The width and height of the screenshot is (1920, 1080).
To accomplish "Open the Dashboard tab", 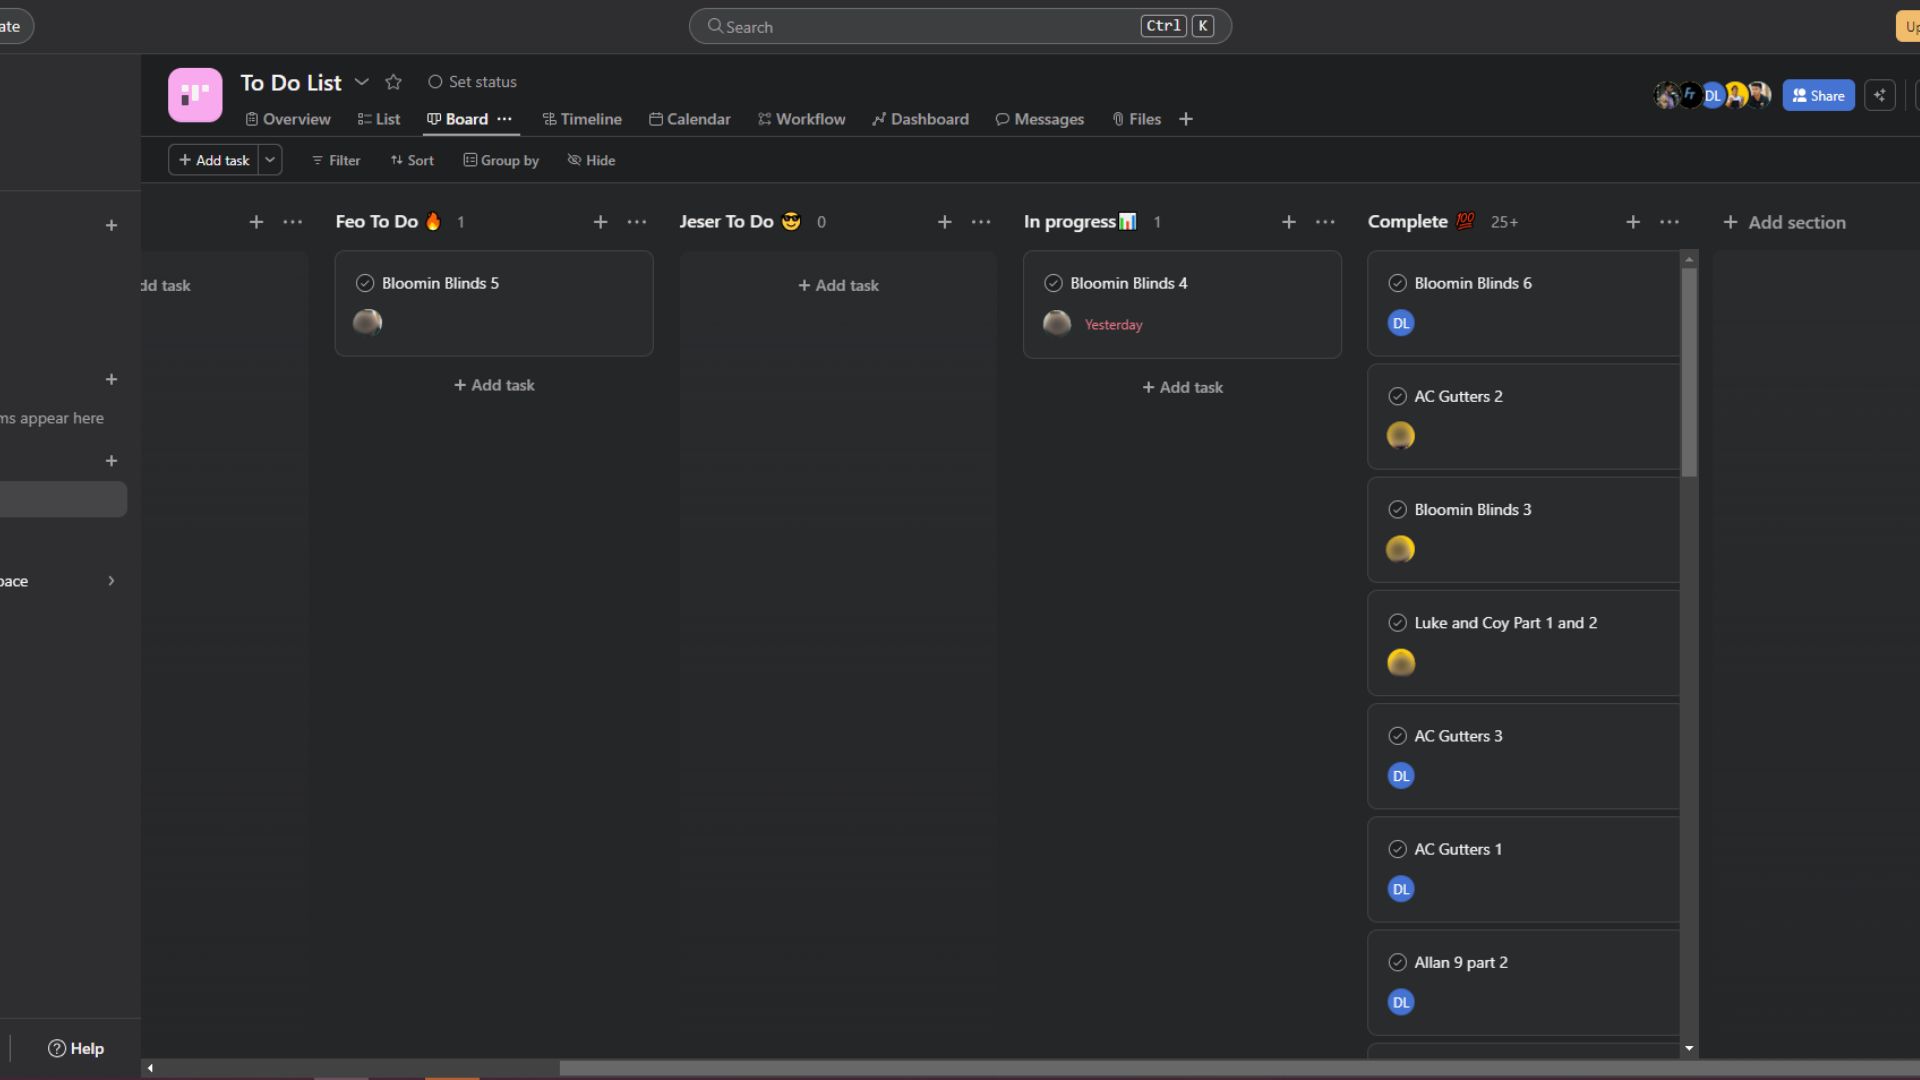I will point(920,119).
